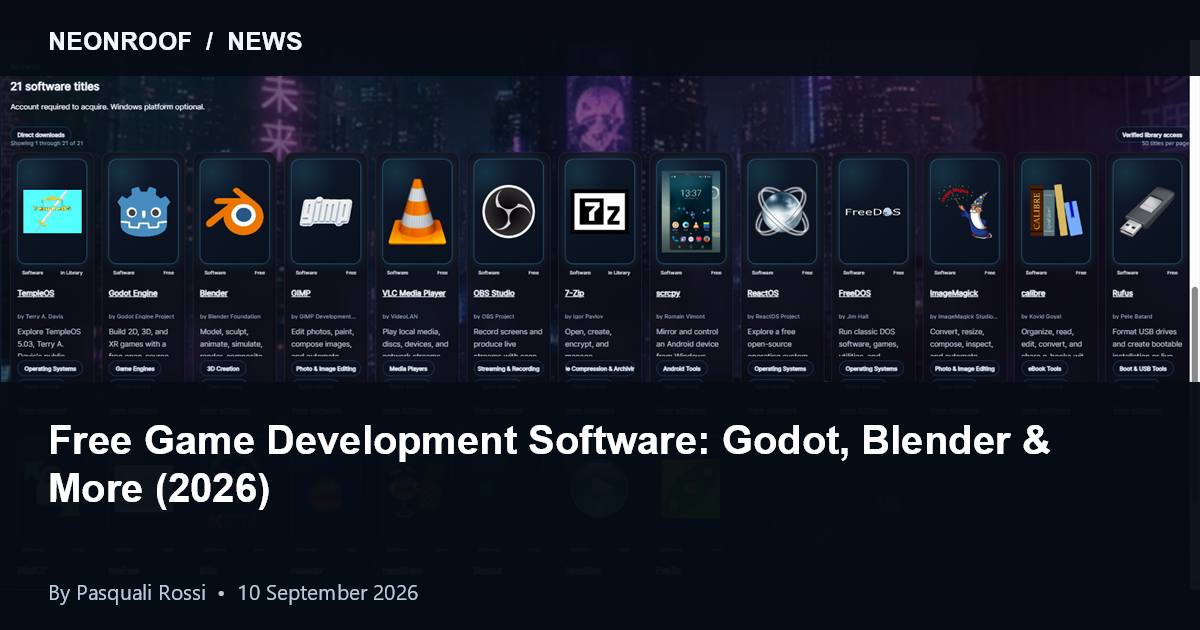Viewport: 1200px width, 630px height.
Task: Click the orange Blender logo
Action: (234, 211)
